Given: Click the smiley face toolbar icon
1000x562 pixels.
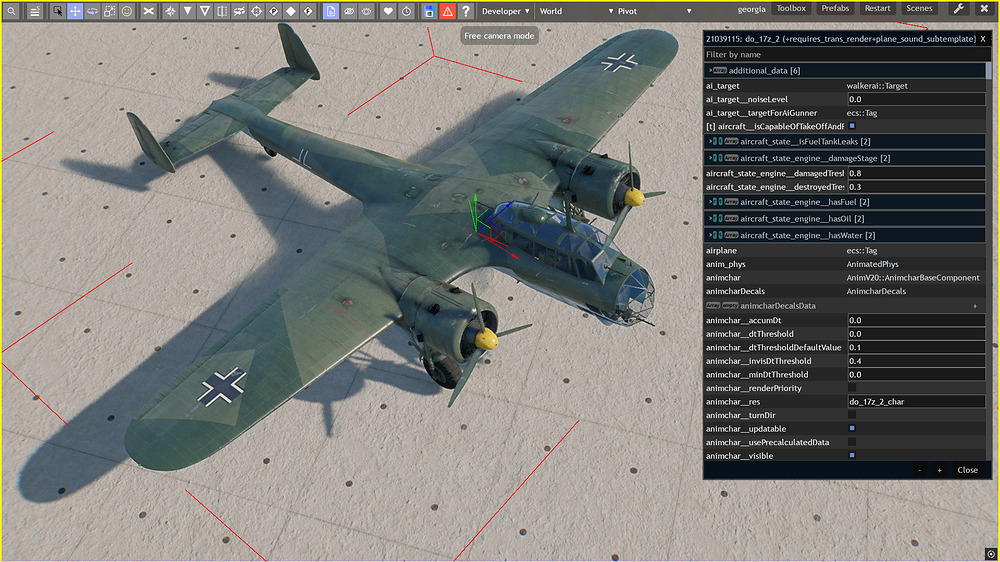Looking at the screenshot, I should (126, 11).
